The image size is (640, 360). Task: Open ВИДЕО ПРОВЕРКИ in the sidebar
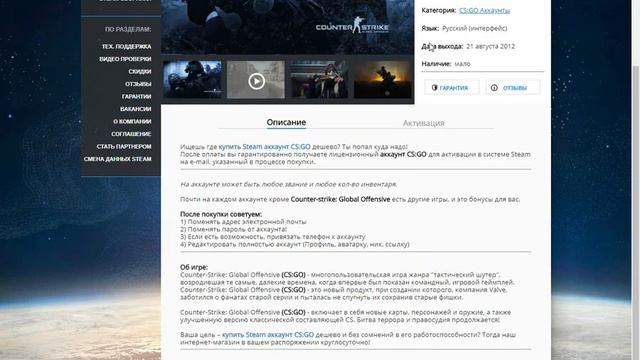click(125, 59)
